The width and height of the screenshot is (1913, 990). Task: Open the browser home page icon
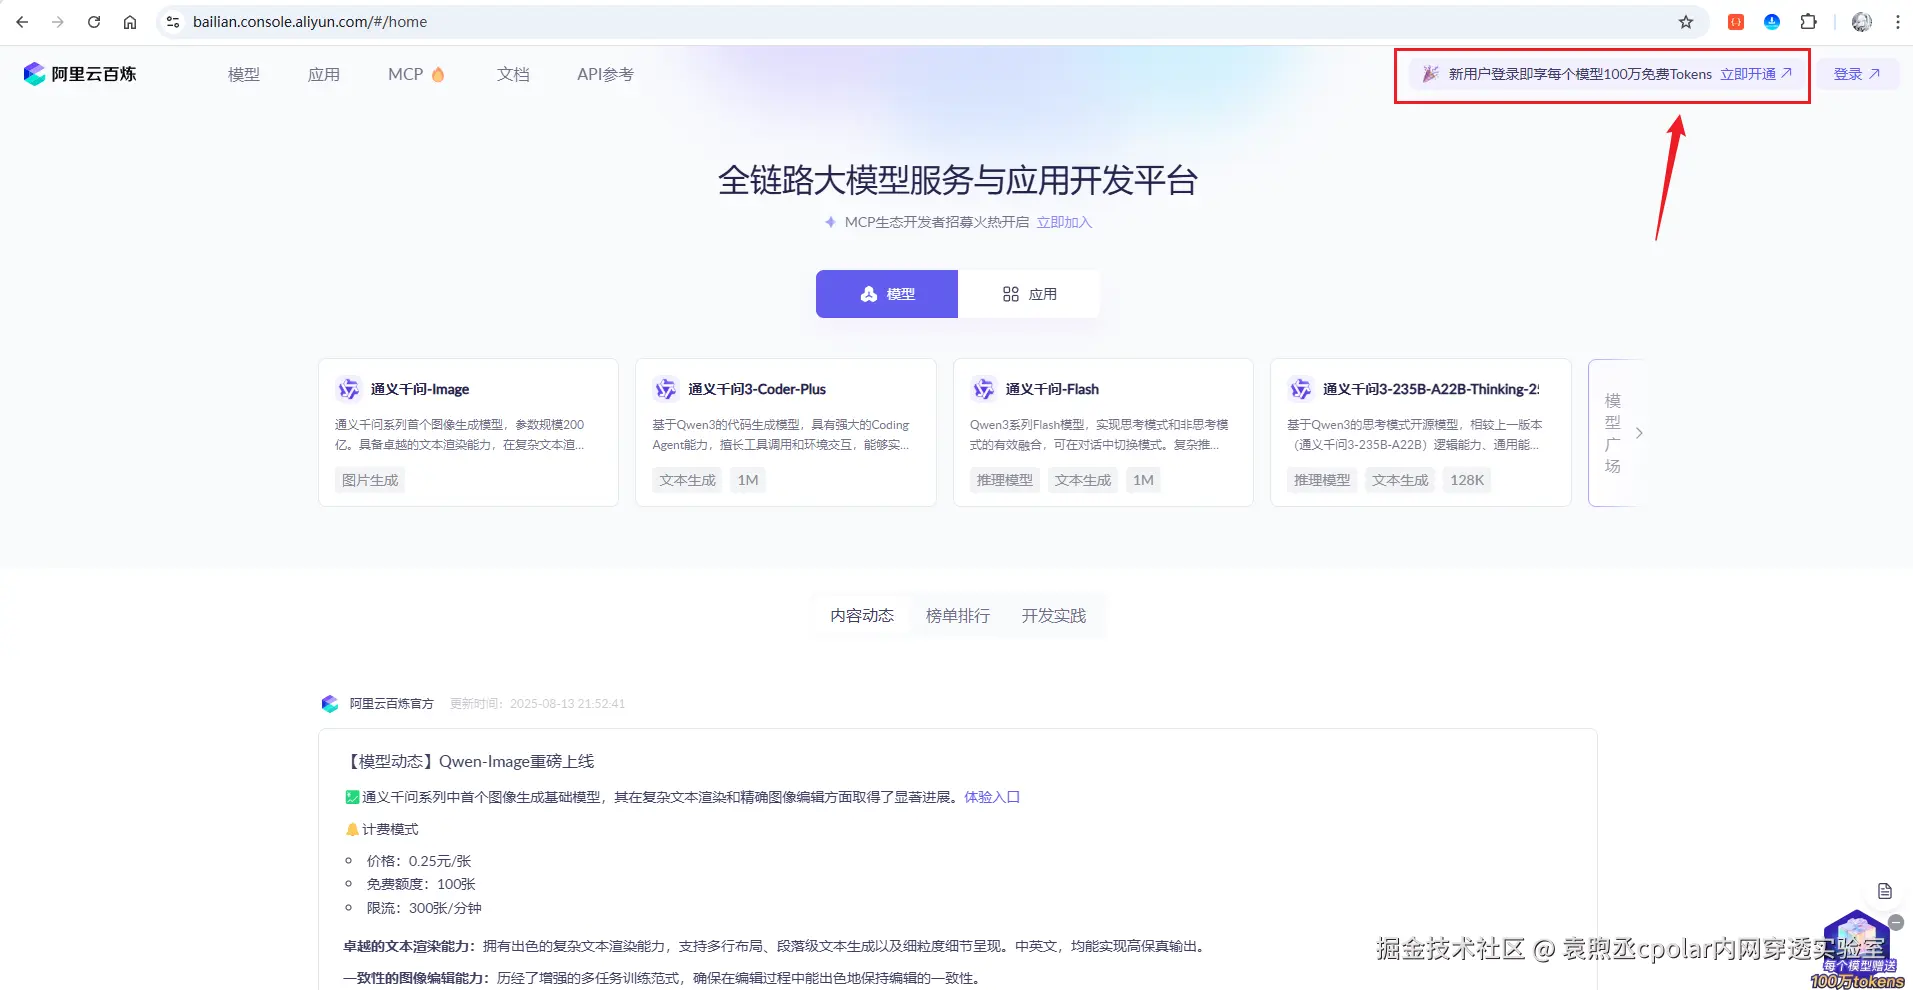click(x=130, y=22)
